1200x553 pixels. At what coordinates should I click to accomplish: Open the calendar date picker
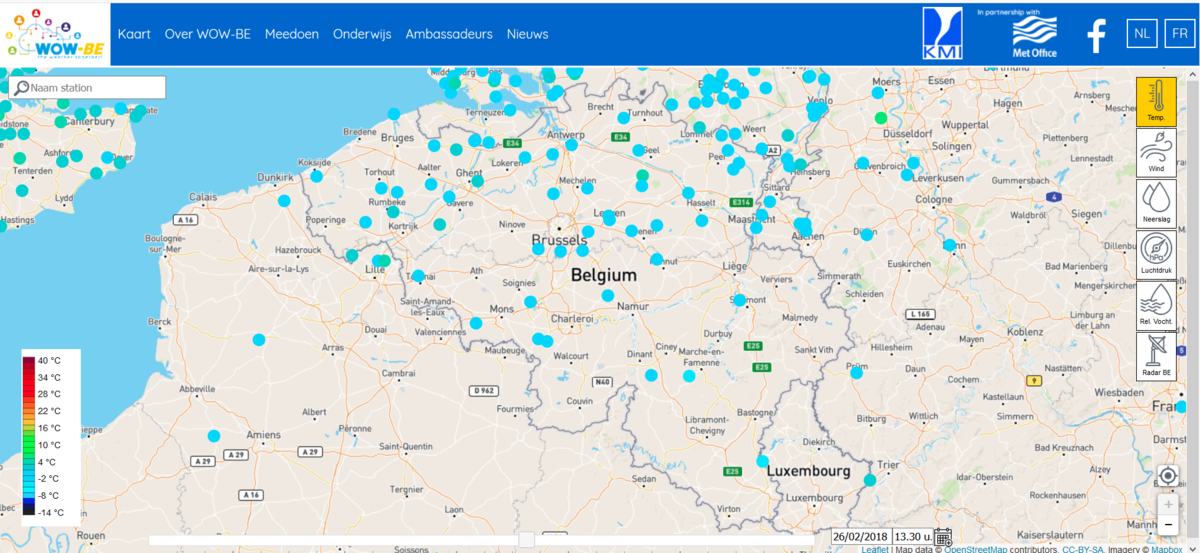tap(943, 538)
